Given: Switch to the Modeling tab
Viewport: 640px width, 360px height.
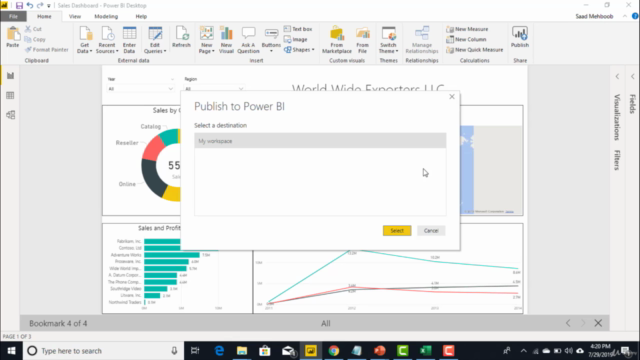Looking at the screenshot, I should (x=106, y=16).
